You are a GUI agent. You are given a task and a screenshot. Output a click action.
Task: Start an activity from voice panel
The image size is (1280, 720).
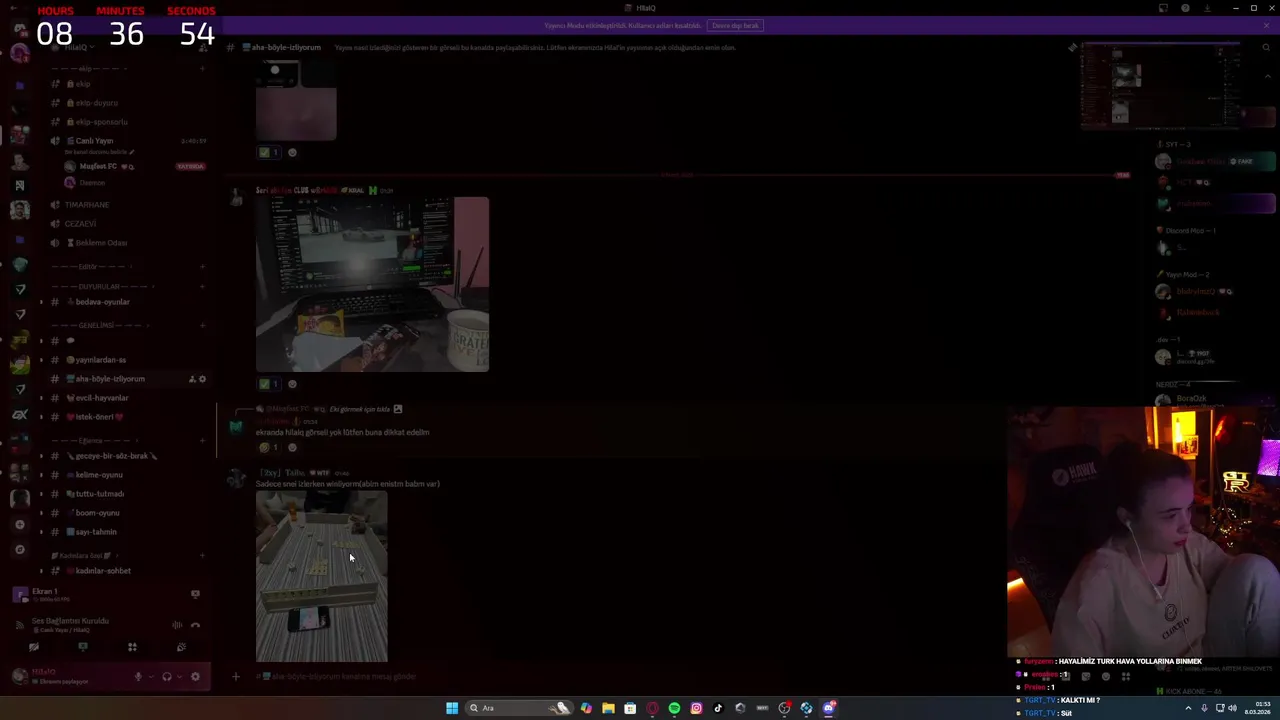coord(132,647)
